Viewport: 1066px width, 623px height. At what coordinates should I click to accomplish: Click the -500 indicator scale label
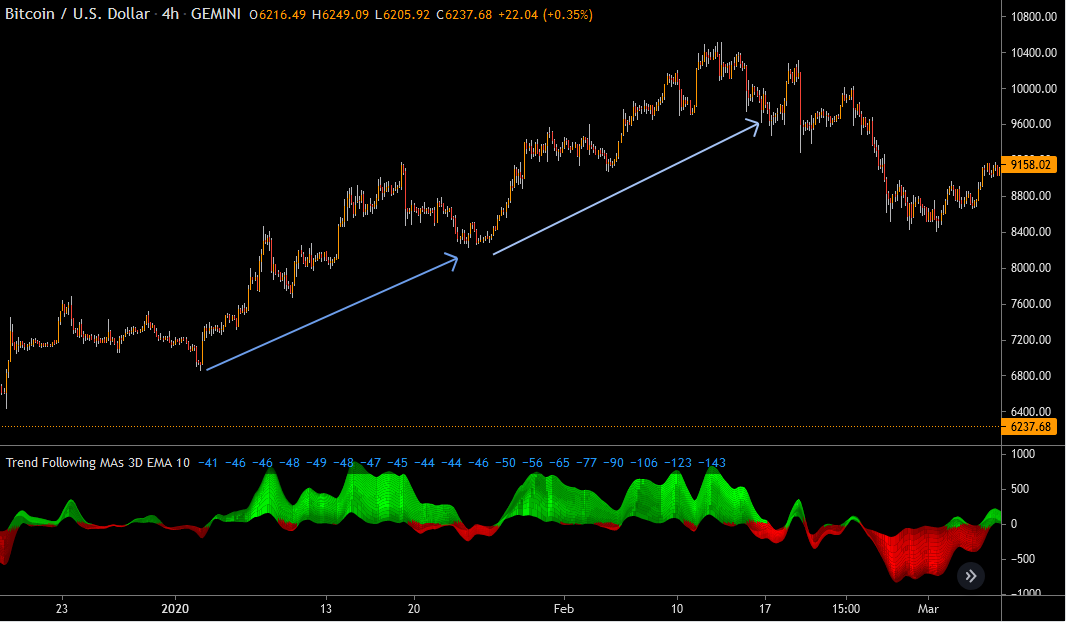1023,559
